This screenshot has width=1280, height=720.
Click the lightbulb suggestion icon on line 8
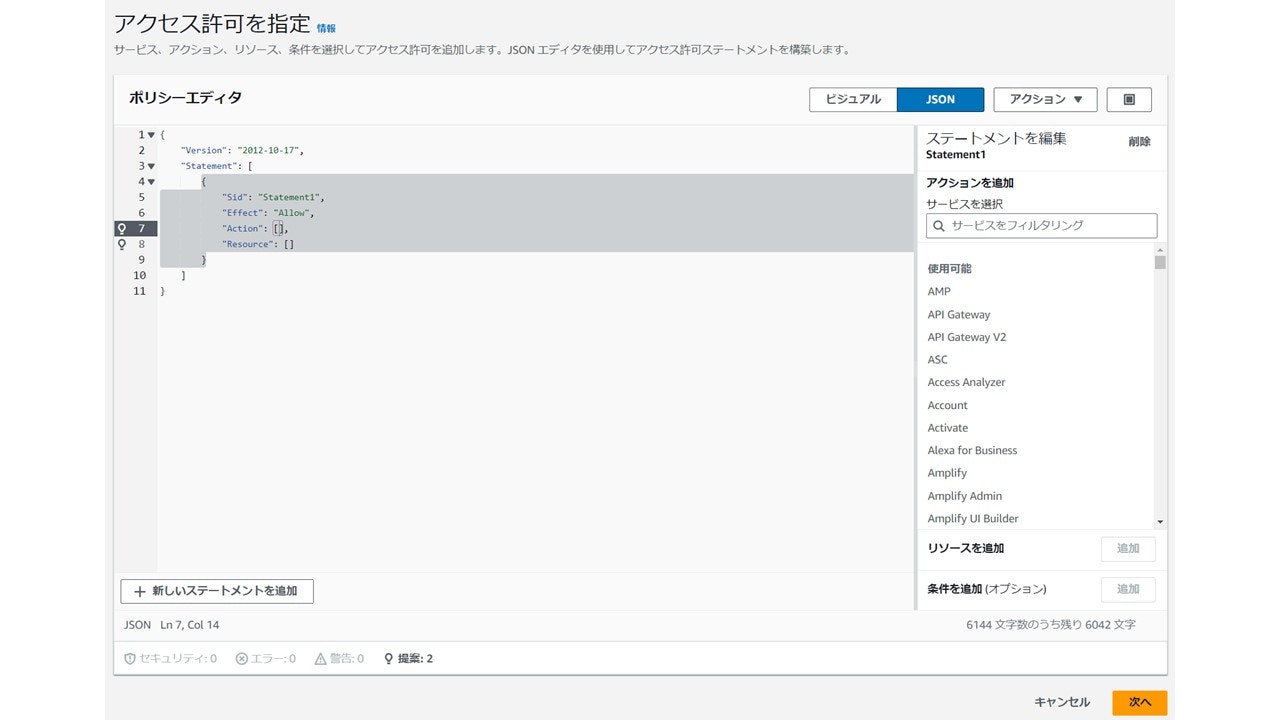[122, 244]
